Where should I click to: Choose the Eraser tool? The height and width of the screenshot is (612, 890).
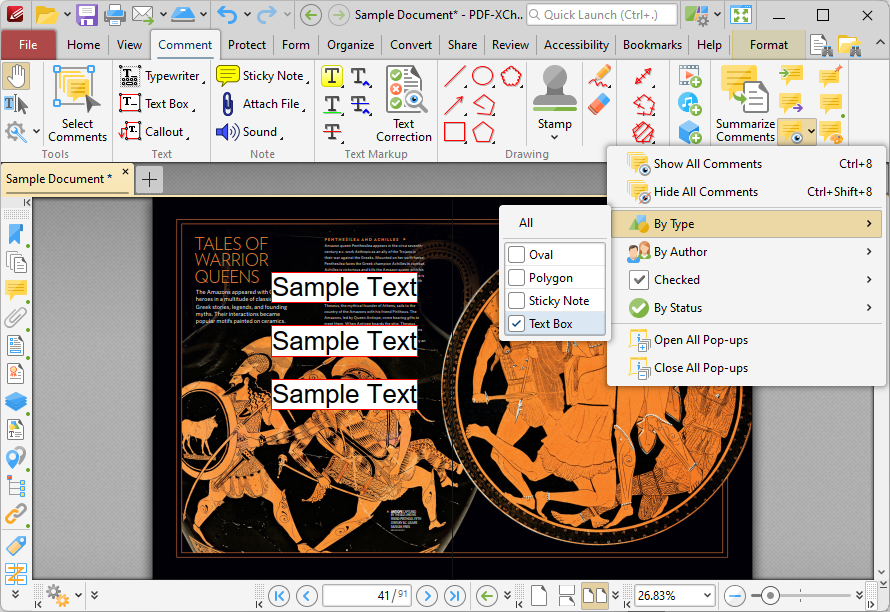[x=599, y=104]
